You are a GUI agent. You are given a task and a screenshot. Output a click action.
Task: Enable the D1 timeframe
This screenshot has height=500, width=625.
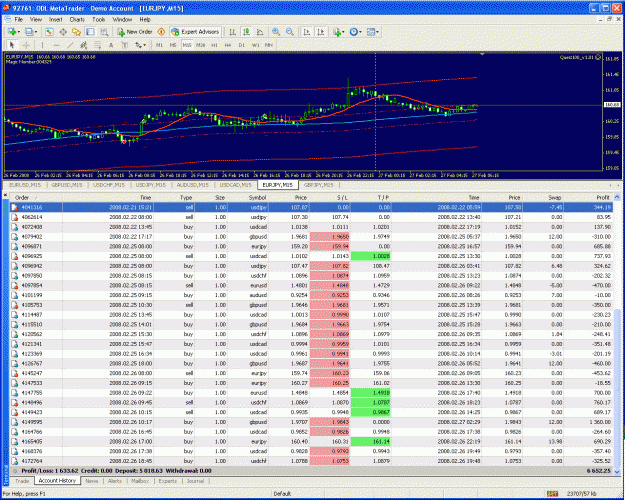point(242,45)
